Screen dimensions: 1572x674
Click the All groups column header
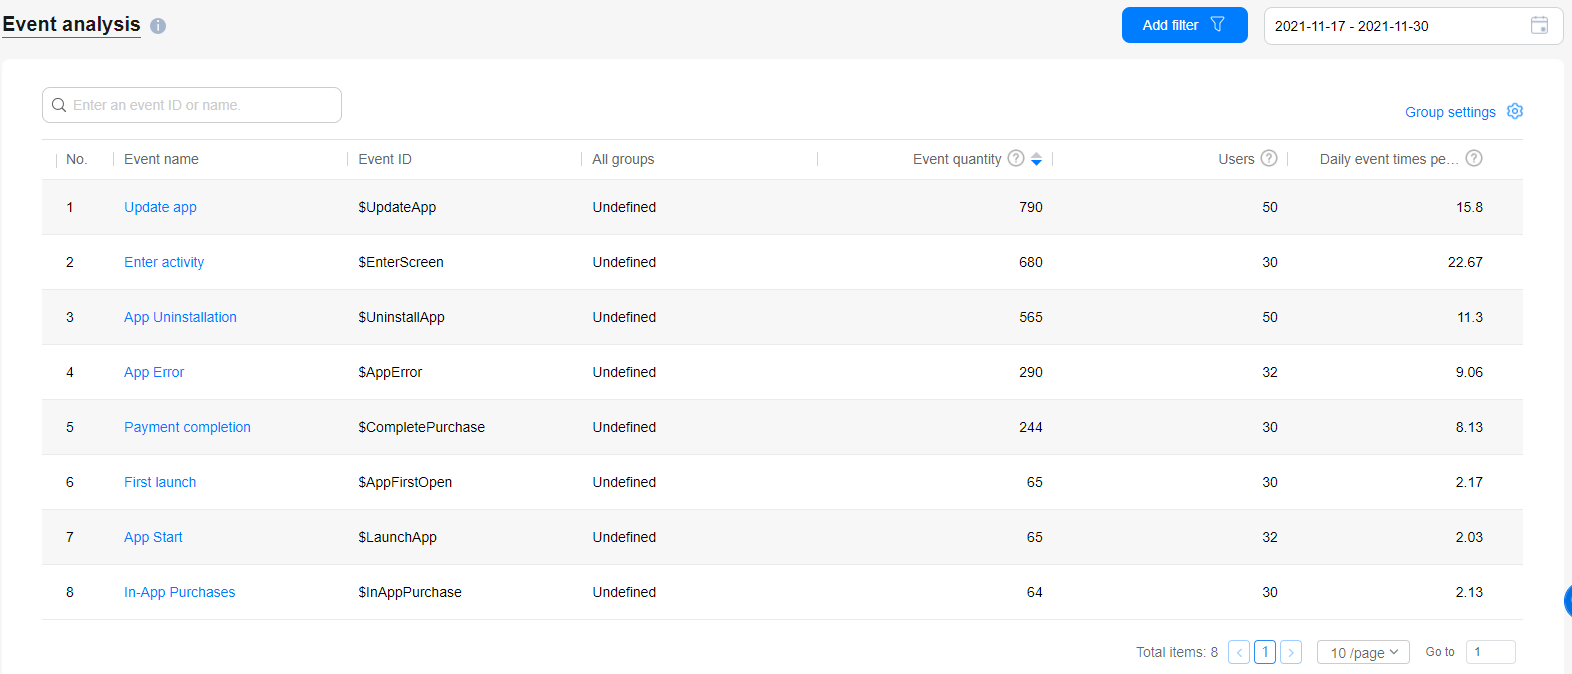(x=623, y=159)
